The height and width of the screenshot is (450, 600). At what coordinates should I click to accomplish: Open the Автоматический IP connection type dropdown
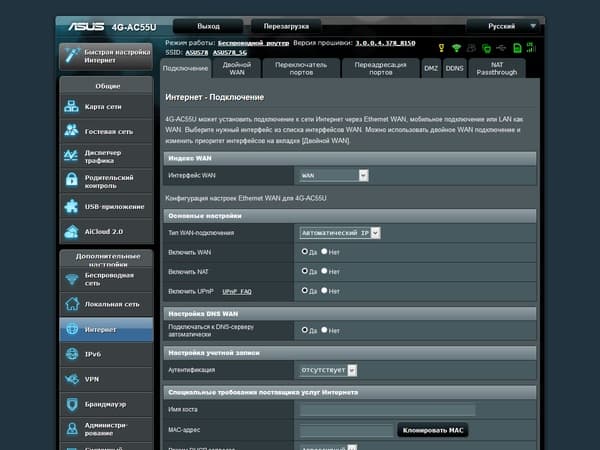point(340,233)
